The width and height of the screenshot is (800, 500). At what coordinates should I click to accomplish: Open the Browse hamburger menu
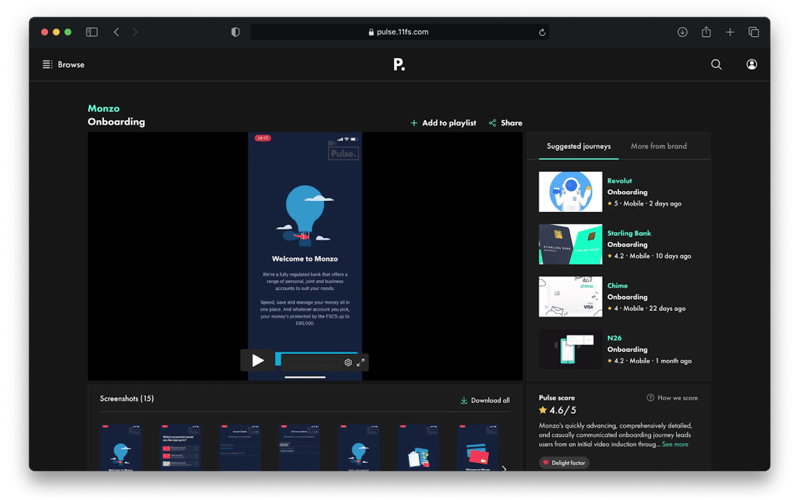(63, 64)
